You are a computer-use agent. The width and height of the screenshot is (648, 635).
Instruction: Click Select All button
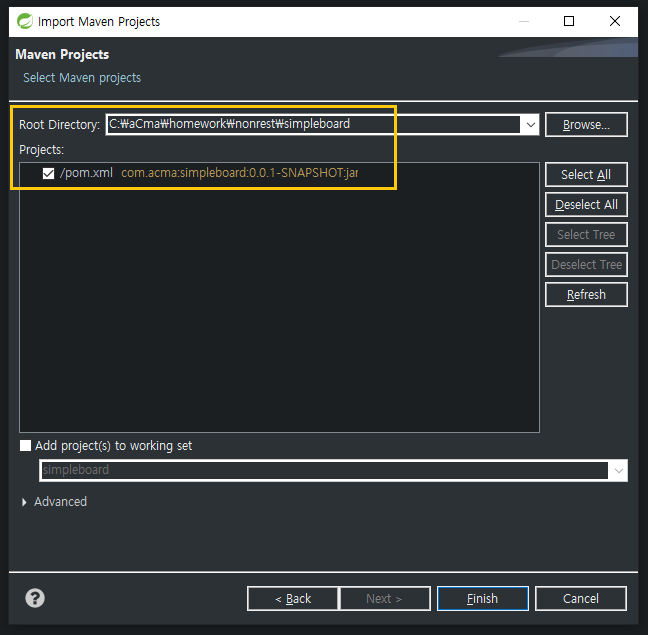tap(586, 174)
